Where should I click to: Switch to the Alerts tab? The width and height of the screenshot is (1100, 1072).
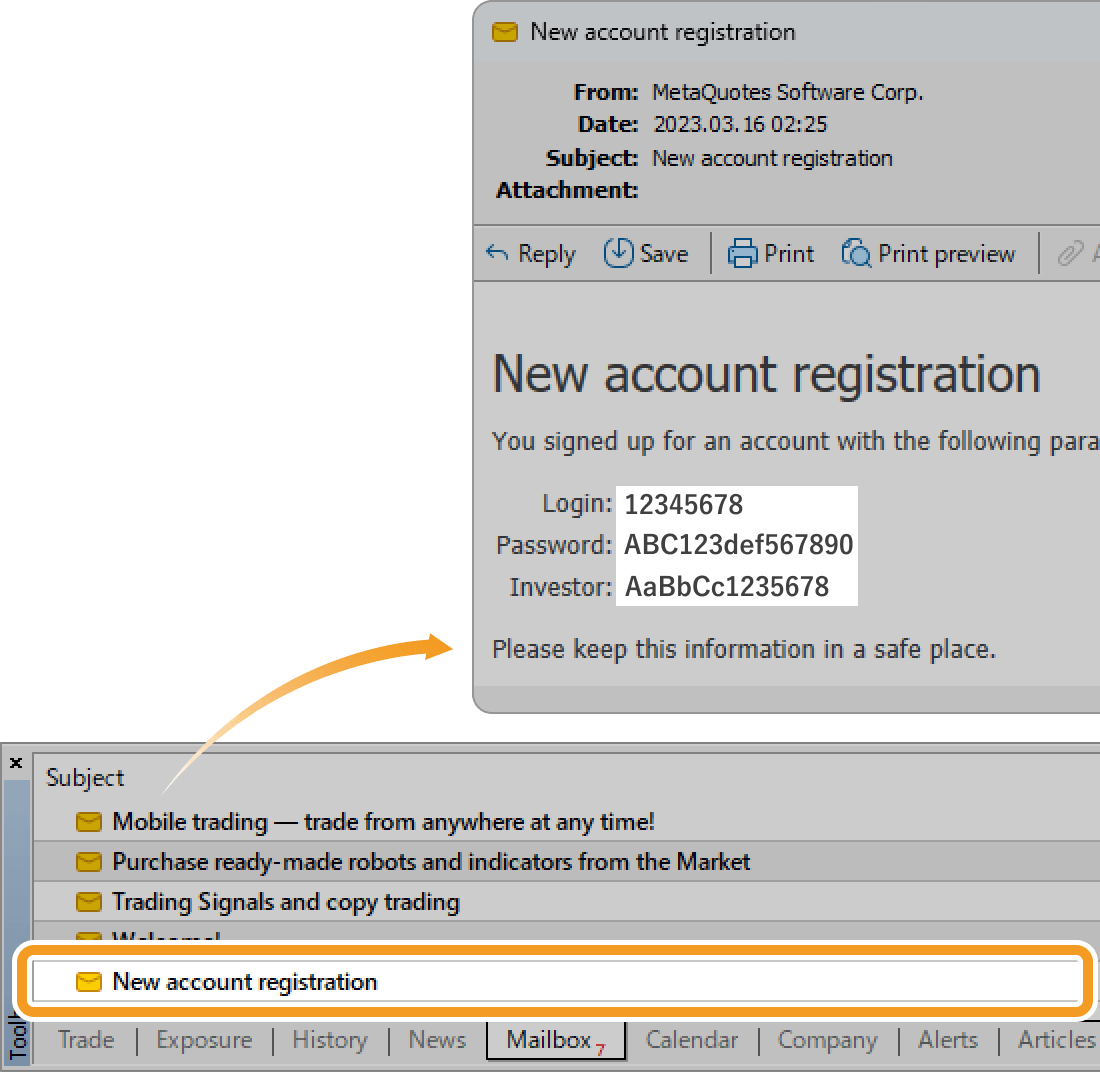[948, 1039]
